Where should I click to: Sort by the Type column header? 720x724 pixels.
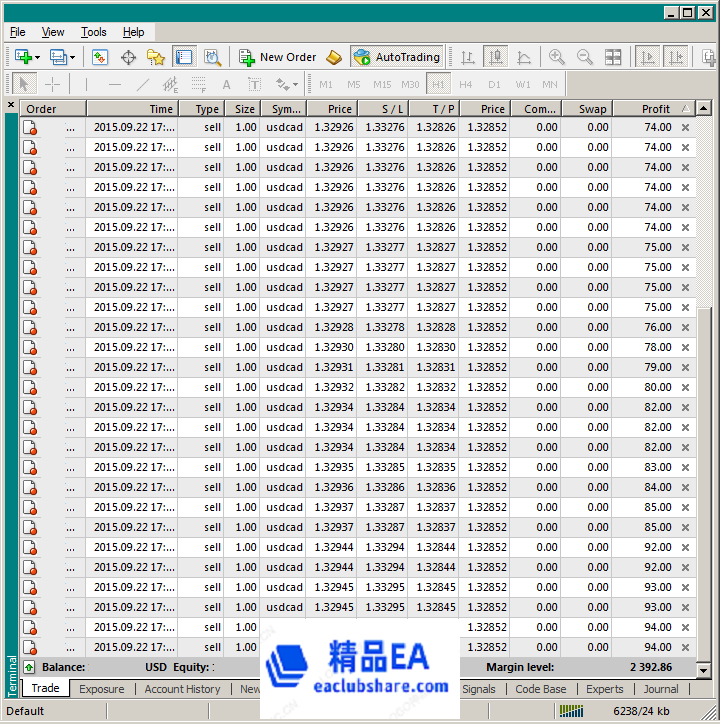click(x=201, y=109)
